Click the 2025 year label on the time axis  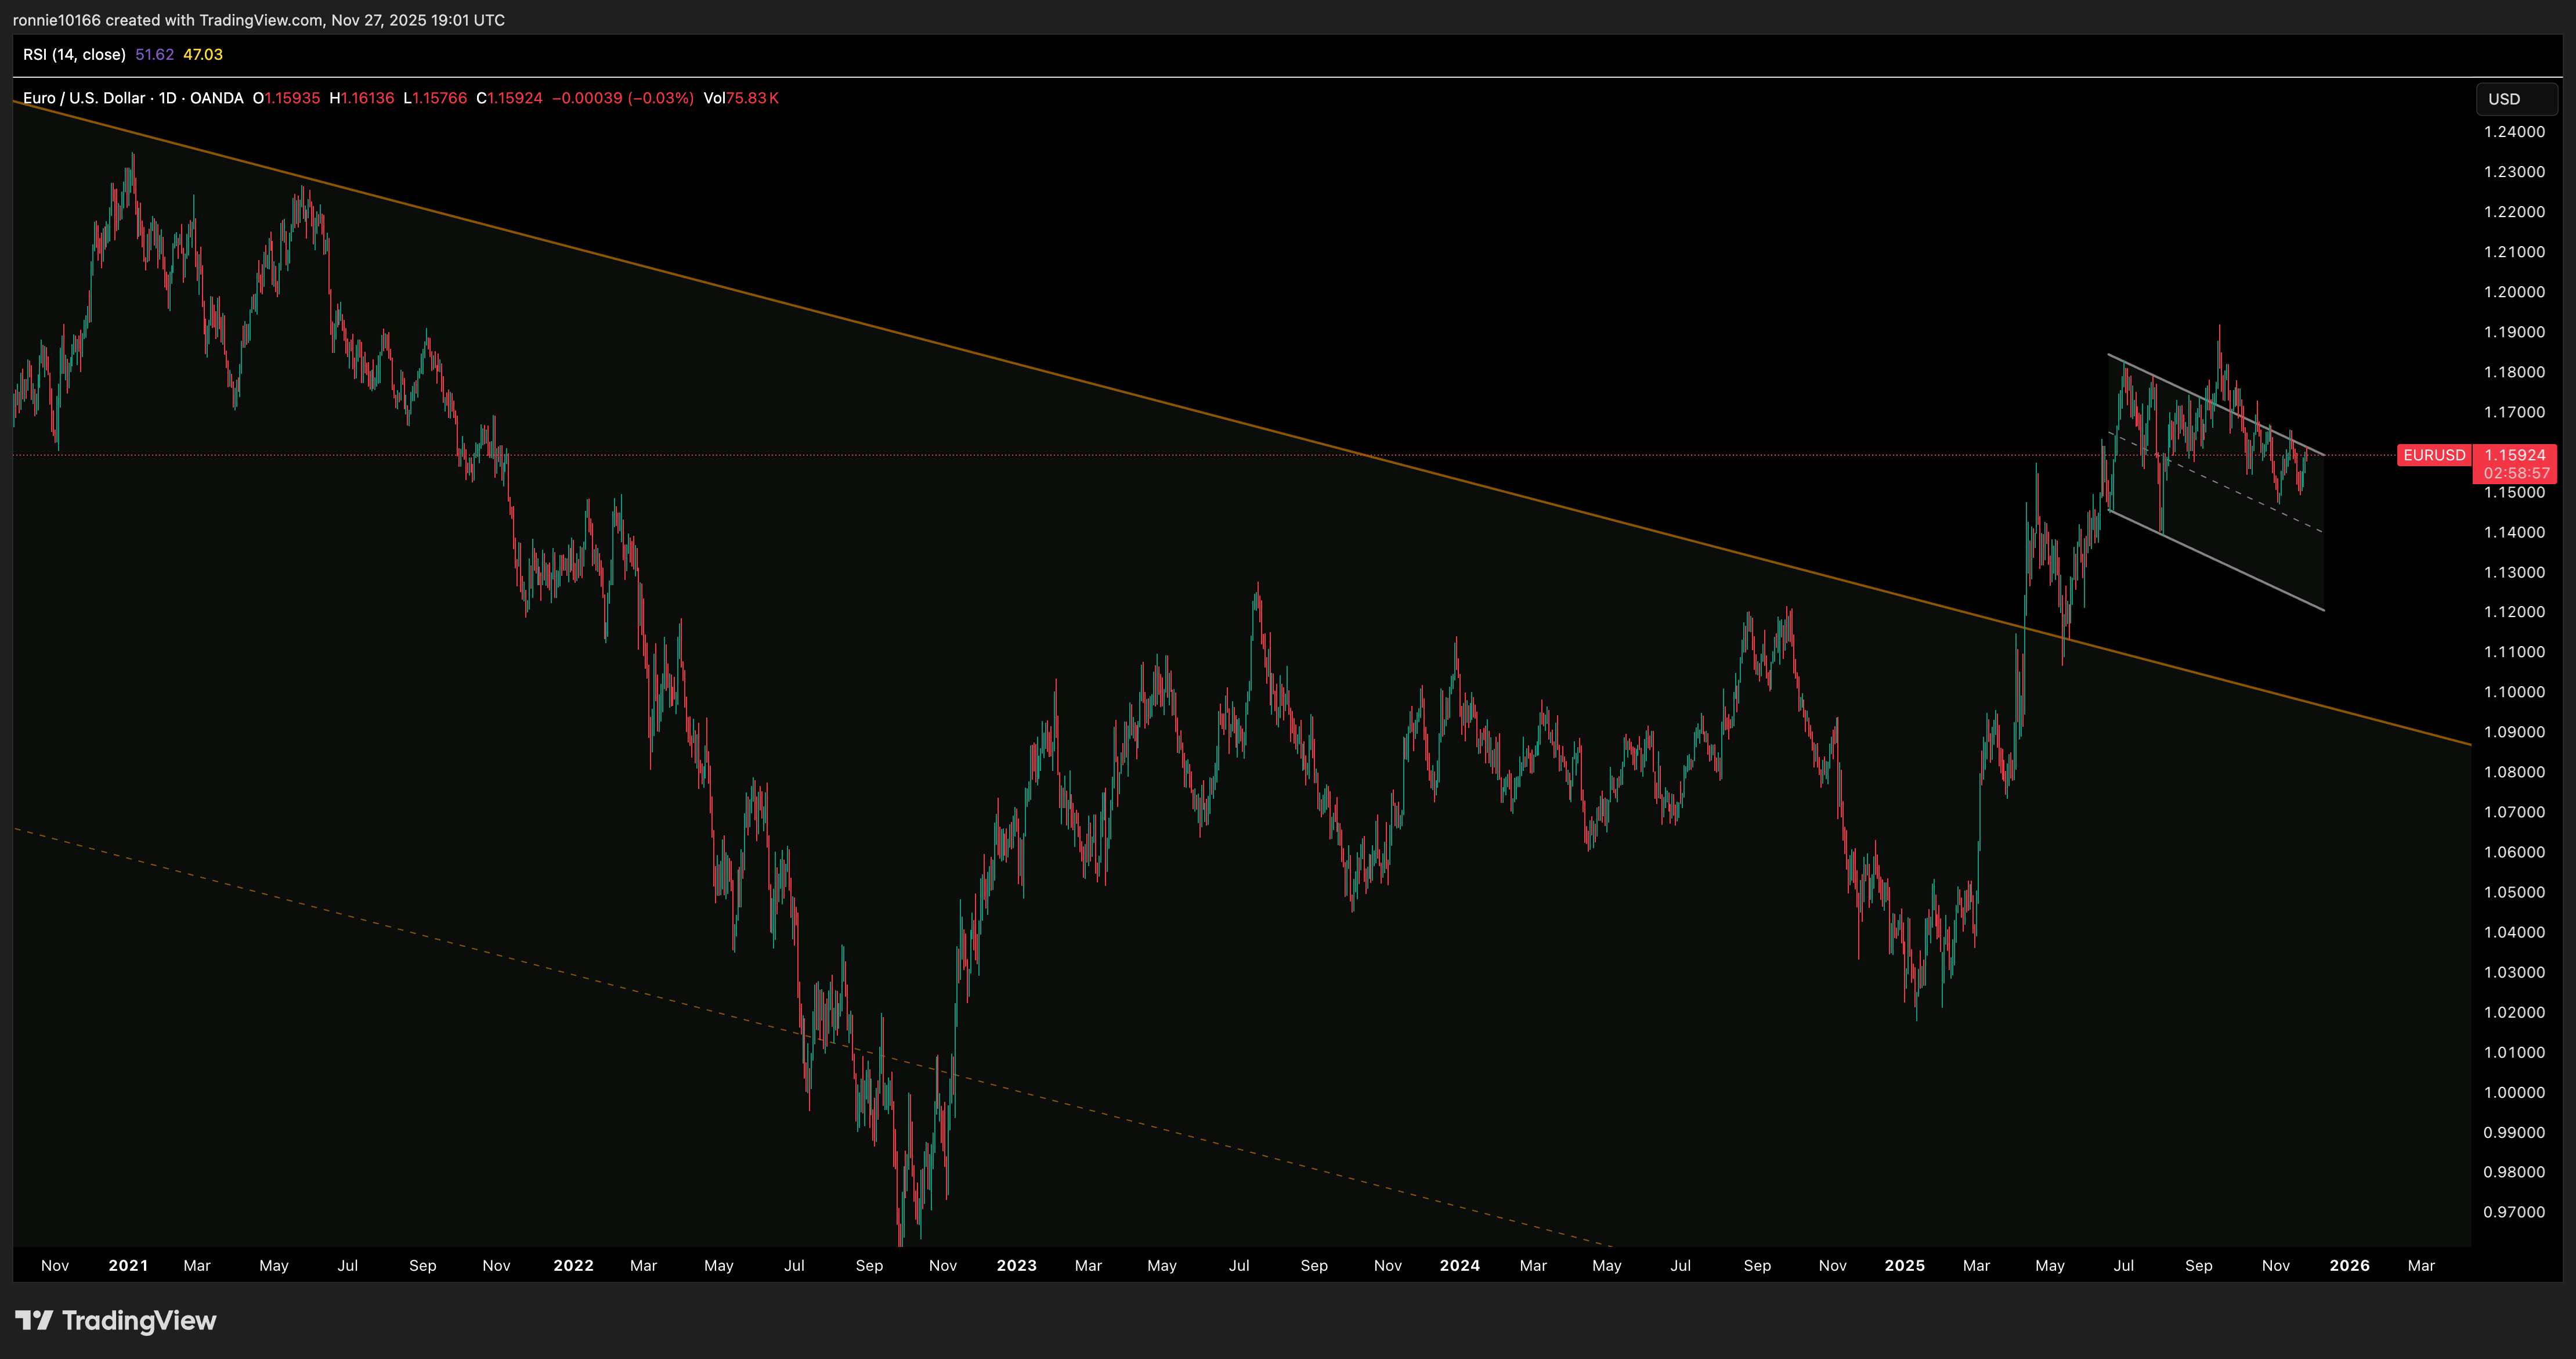pos(1905,1265)
